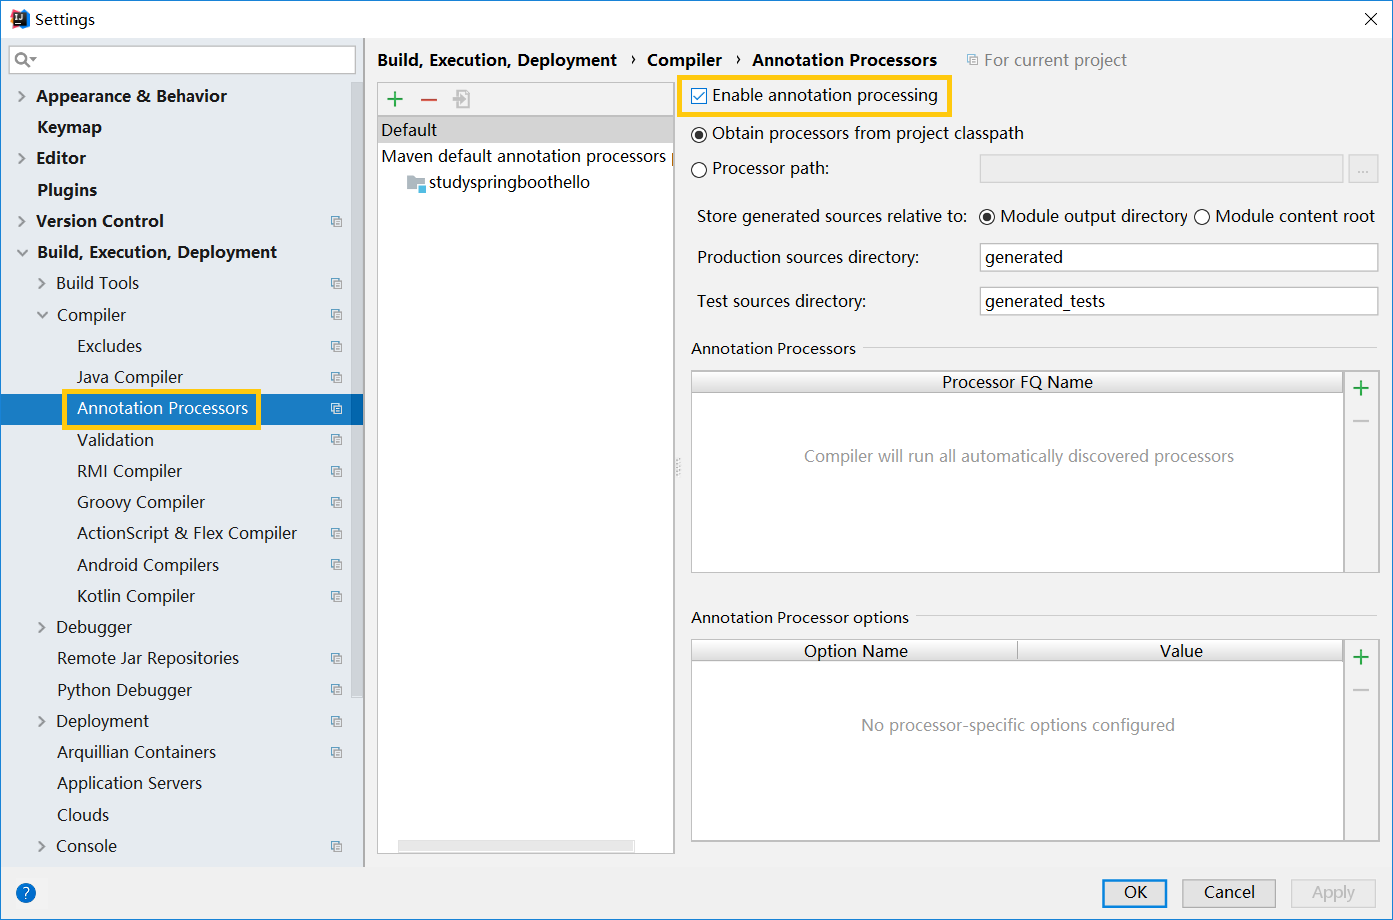Open the Kotlin Compiler settings page
The image size is (1393, 920).
coord(136,596)
